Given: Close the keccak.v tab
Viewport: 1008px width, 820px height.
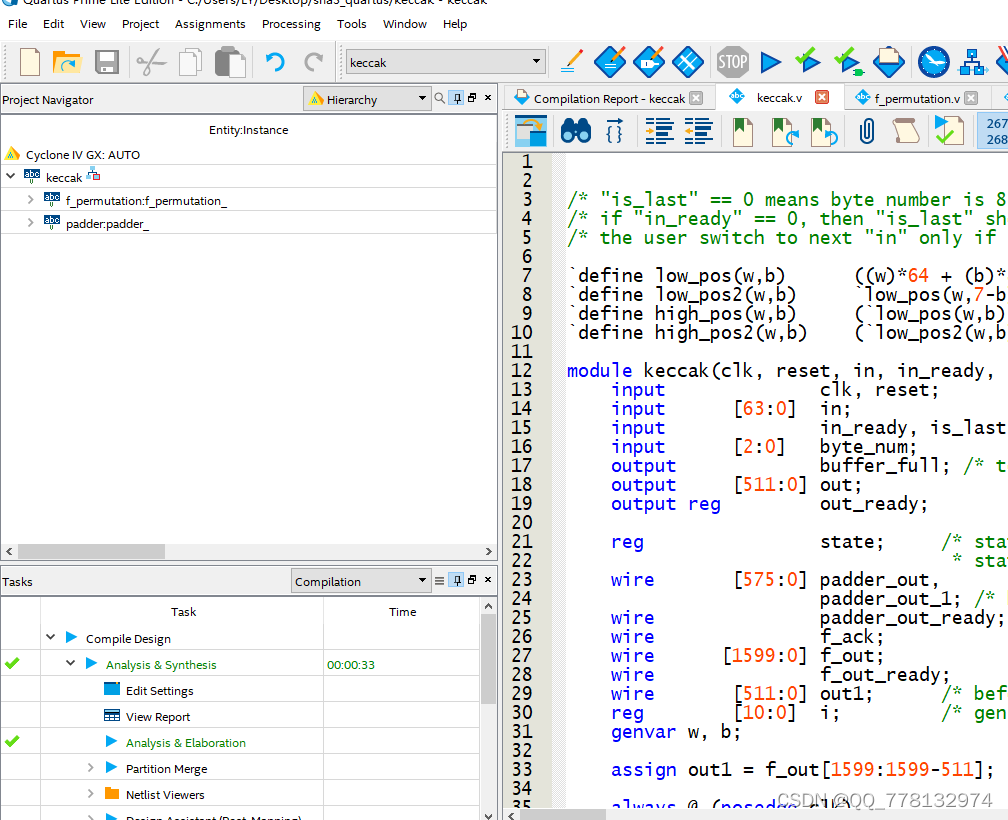Looking at the screenshot, I should (822, 97).
